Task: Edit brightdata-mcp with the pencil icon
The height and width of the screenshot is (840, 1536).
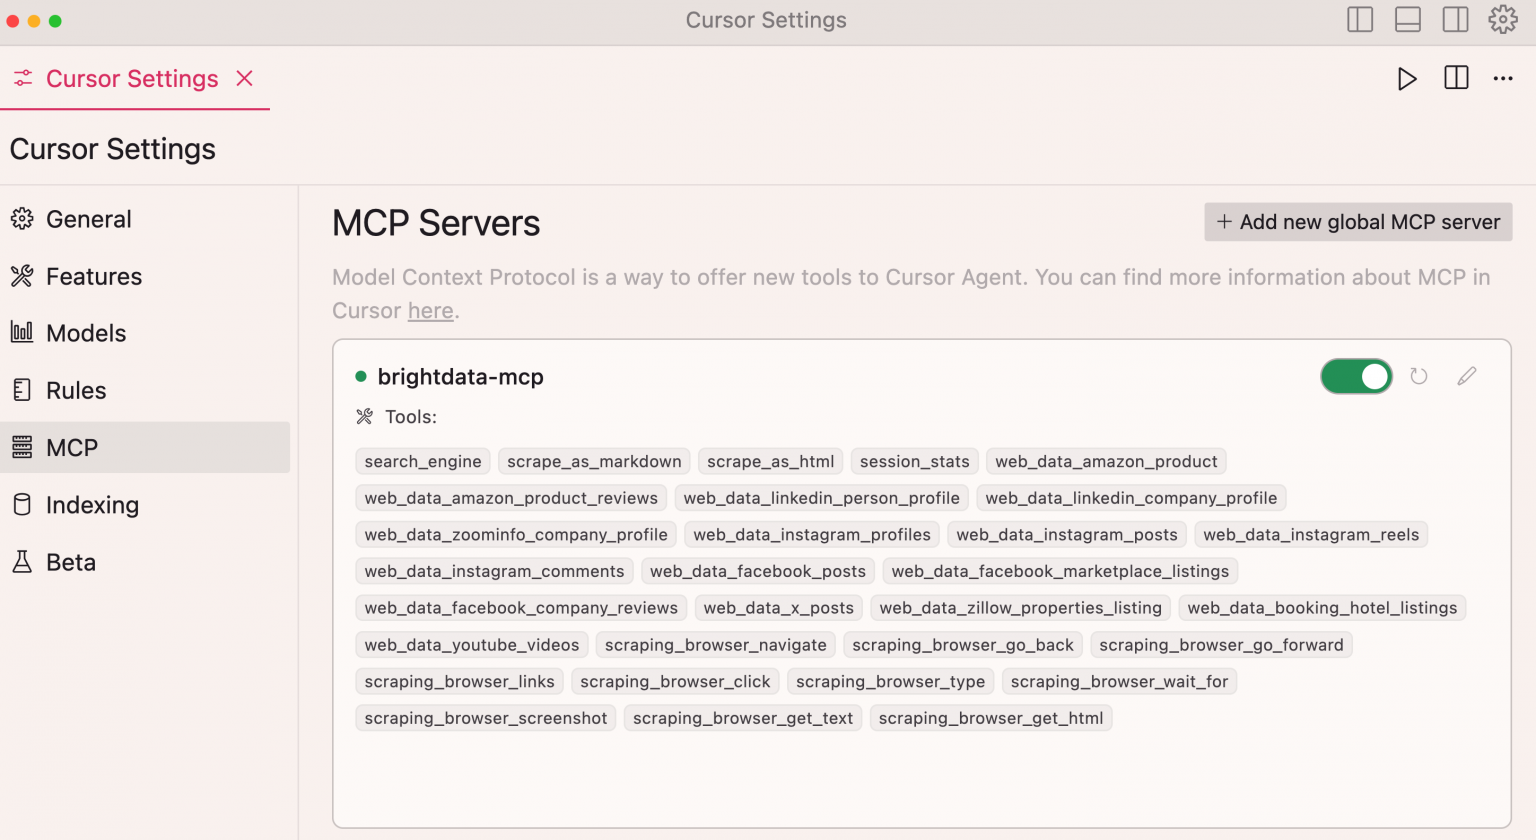Action: click(1466, 376)
